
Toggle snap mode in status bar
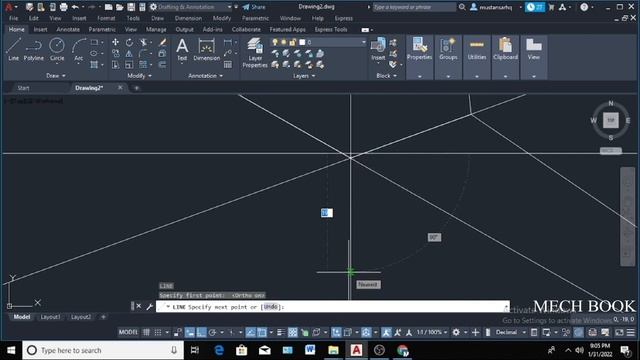coord(158,332)
